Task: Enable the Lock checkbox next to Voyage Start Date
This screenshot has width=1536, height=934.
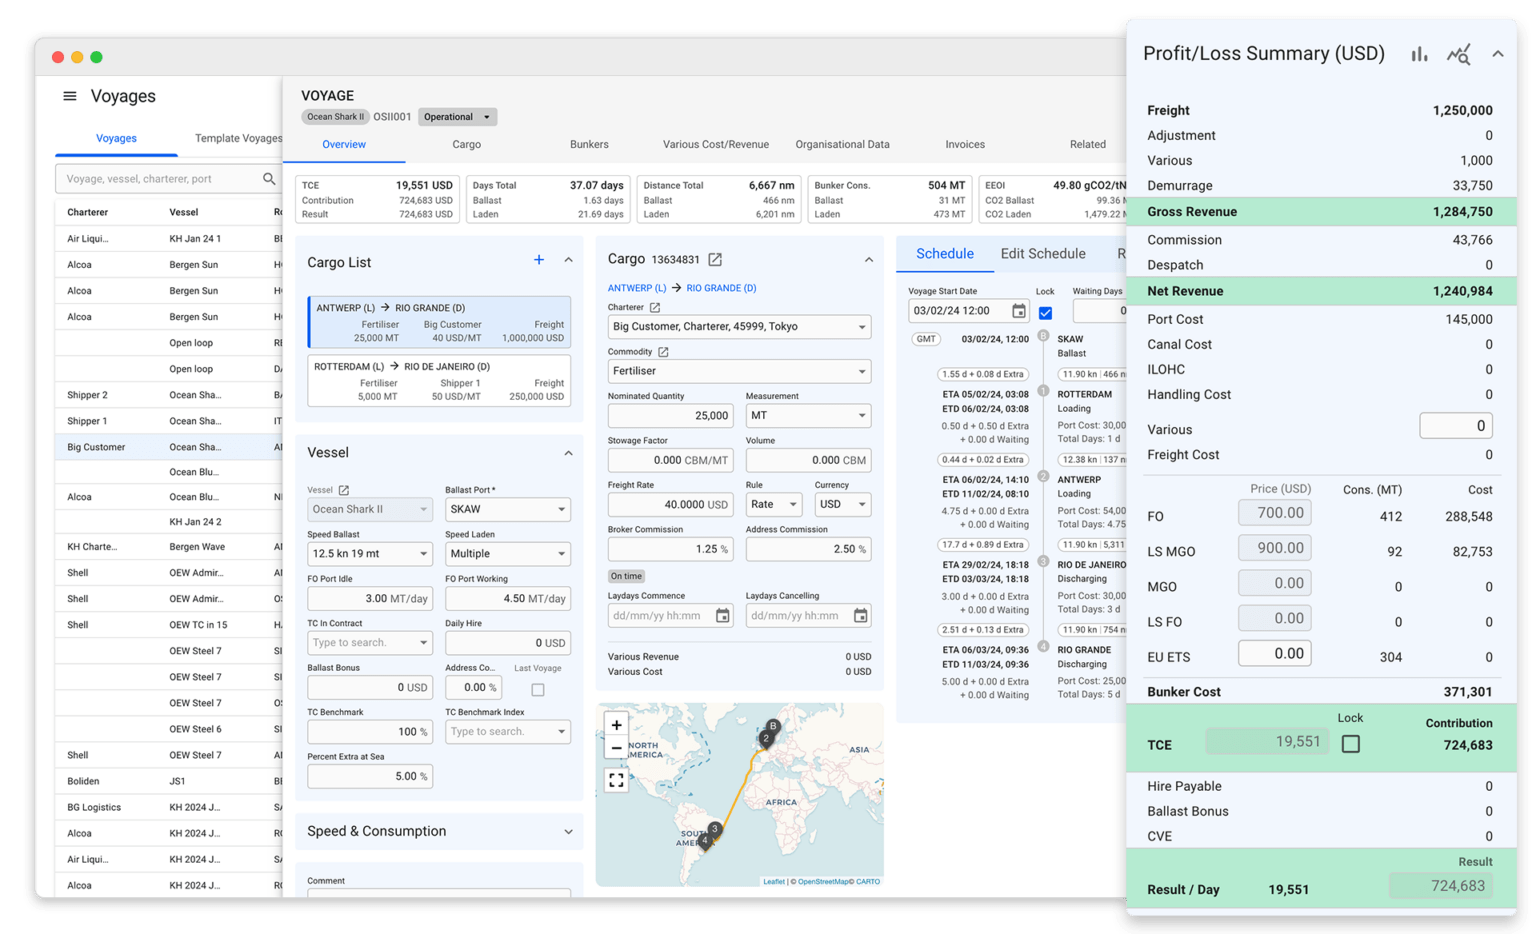Action: [x=1044, y=310]
